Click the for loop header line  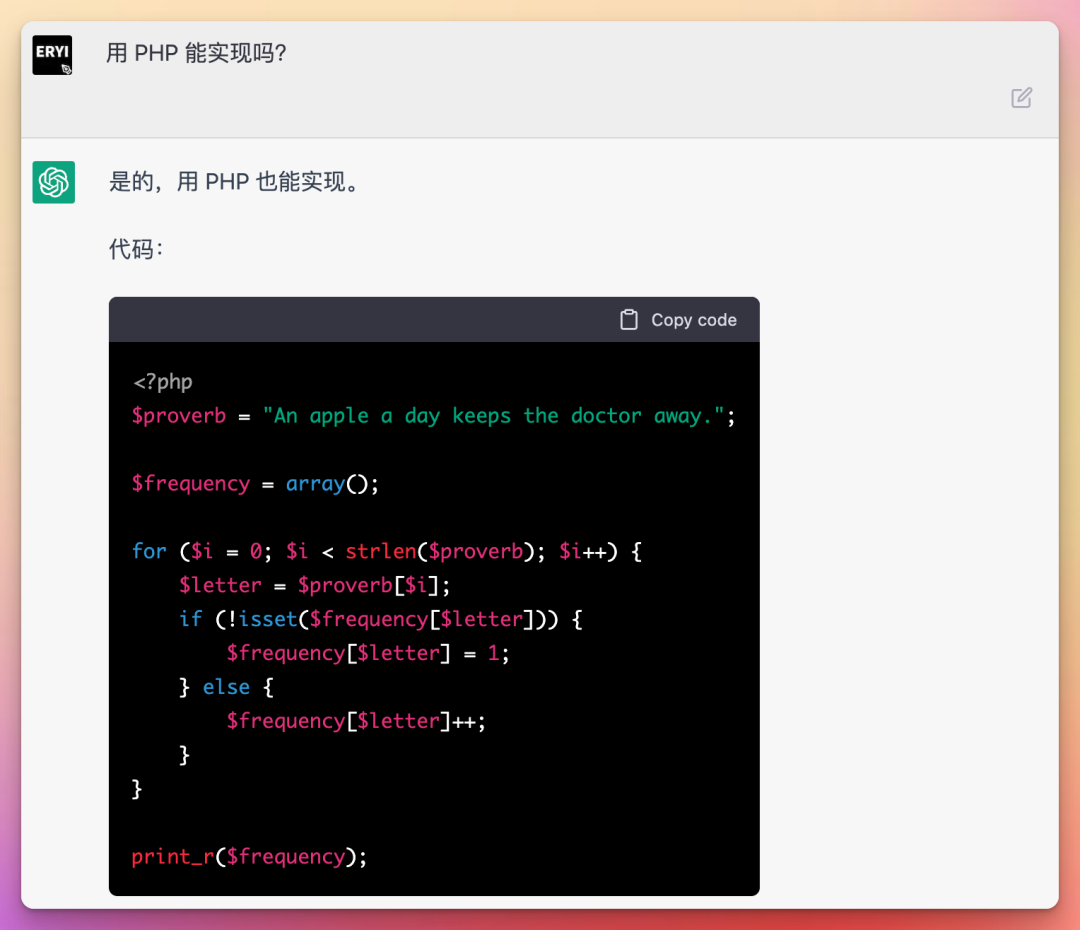[387, 551]
